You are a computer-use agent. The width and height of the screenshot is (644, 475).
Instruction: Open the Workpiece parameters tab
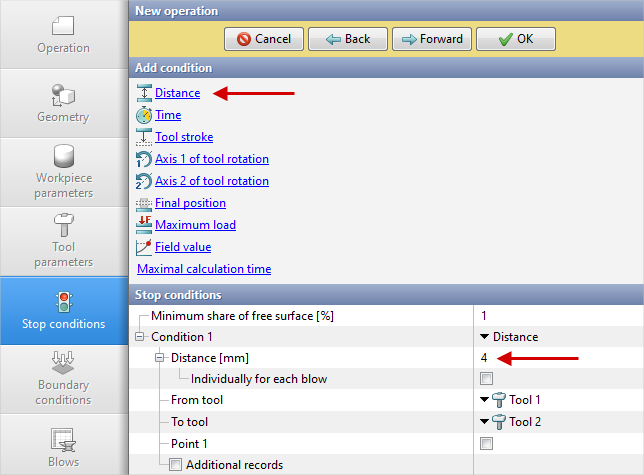pos(63,172)
